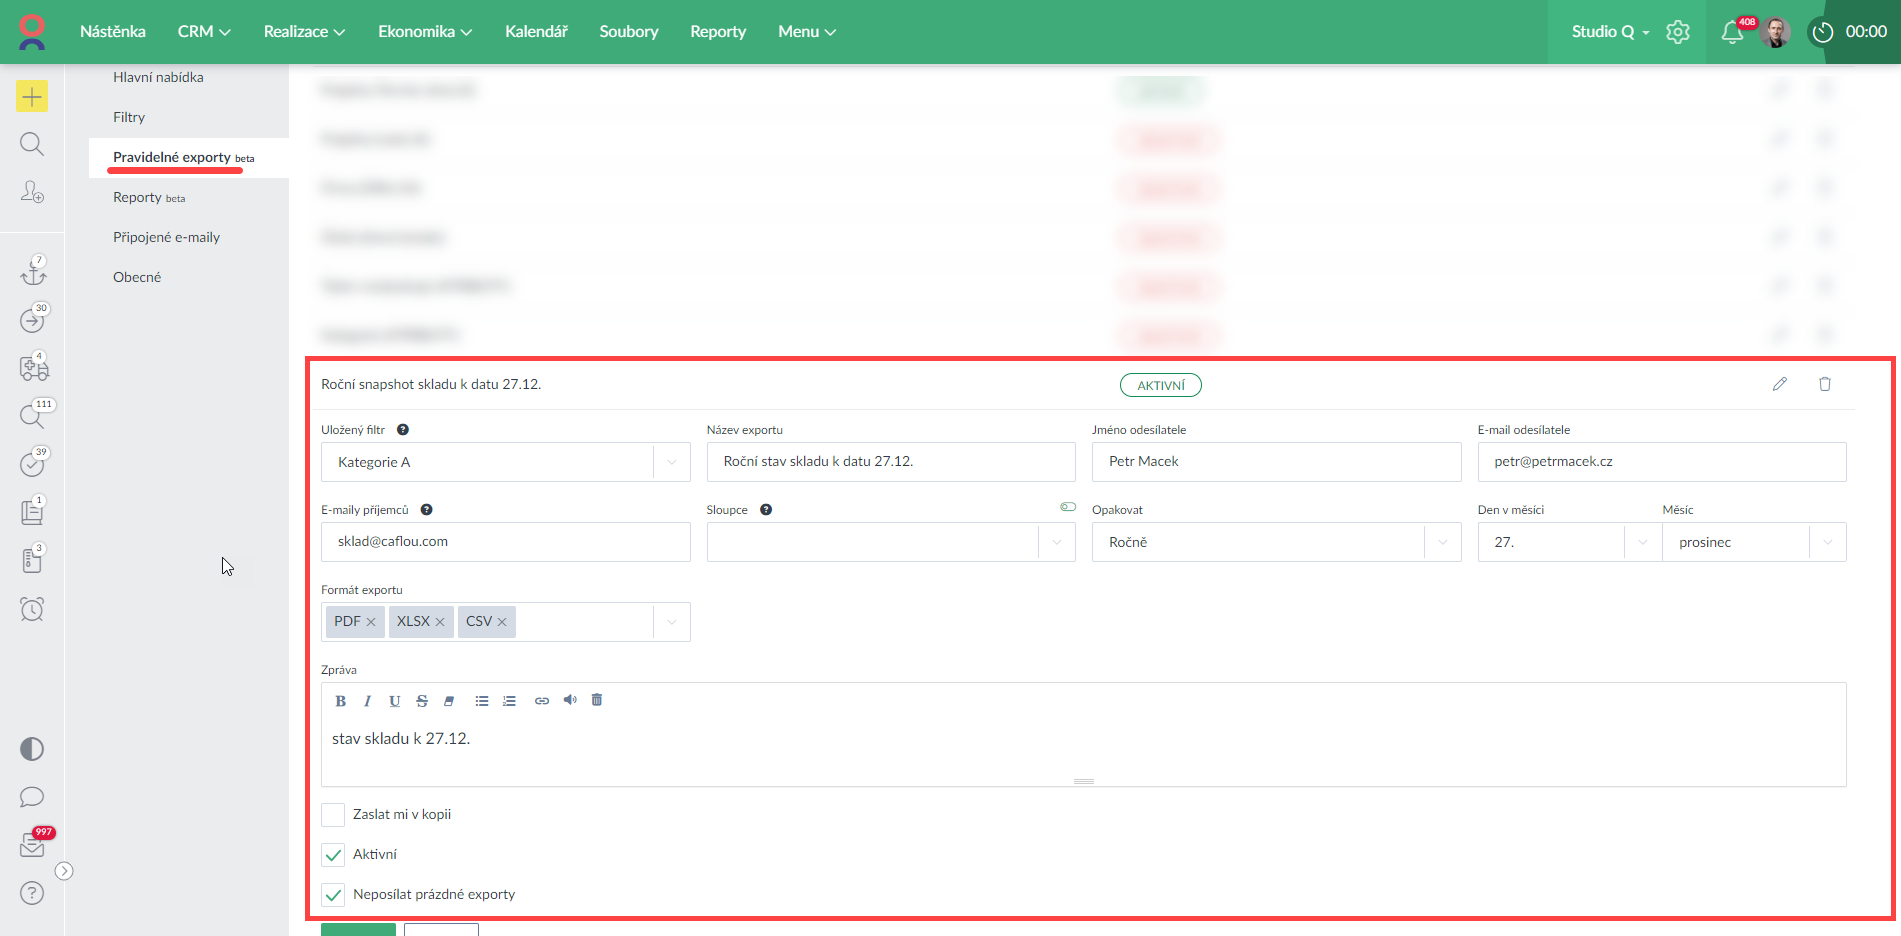Check the 'Zaslat mi v kopii' checkbox

tap(333, 815)
